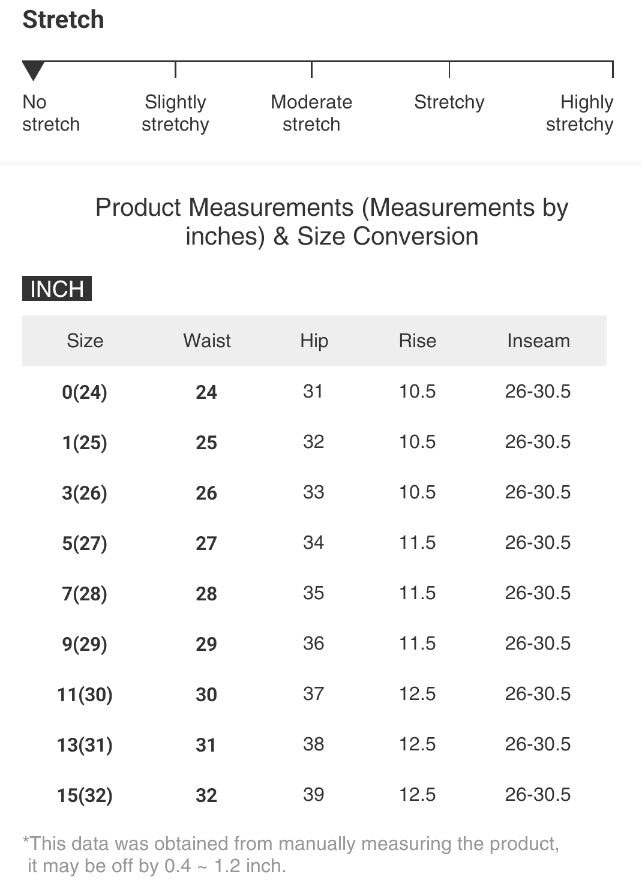
Task: Select the 5(27) size row label
Action: pos(85,543)
